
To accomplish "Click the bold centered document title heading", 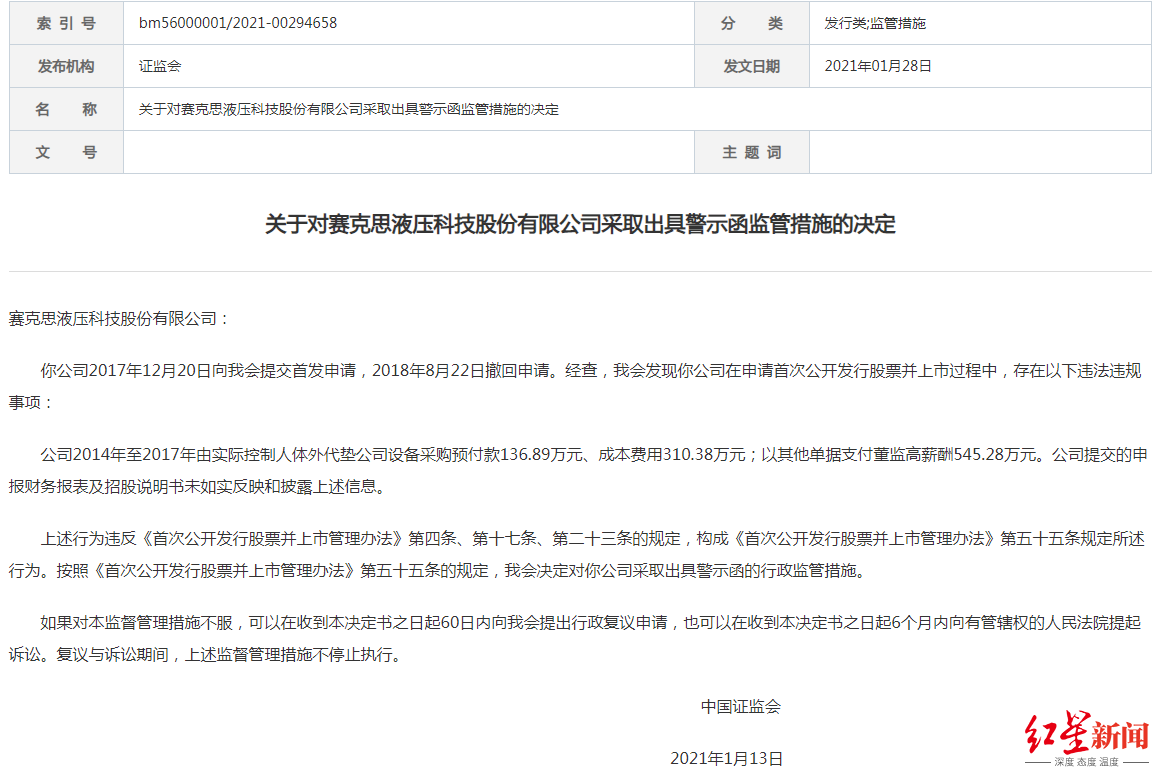I will click(x=580, y=224).
